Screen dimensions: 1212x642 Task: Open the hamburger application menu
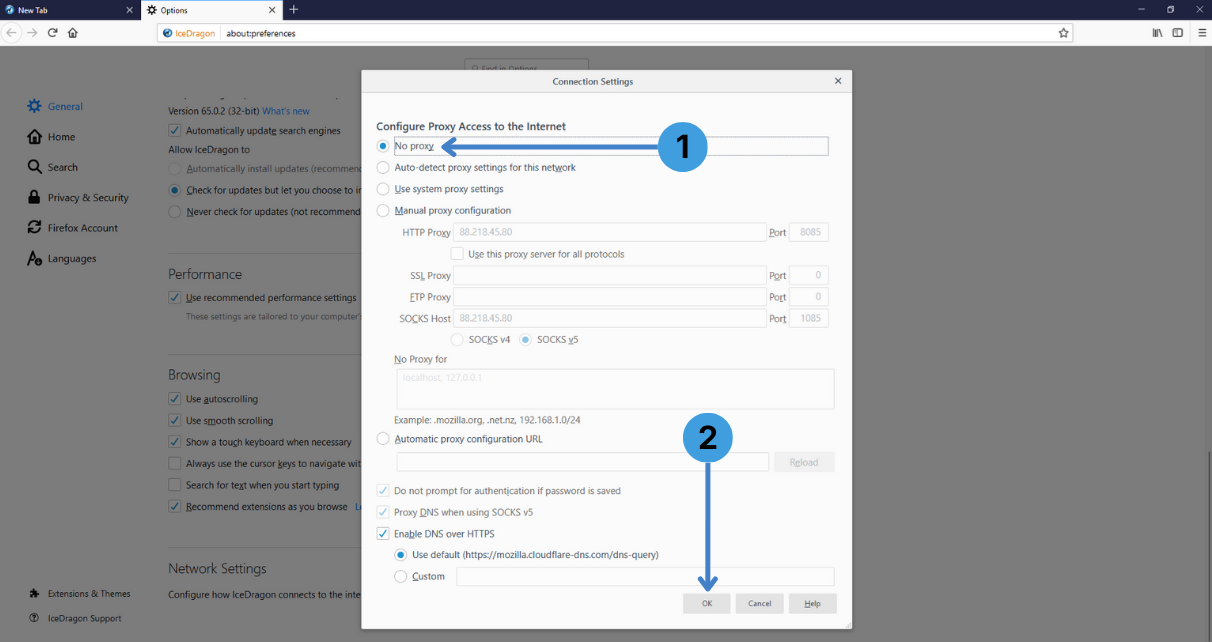pos(1201,33)
